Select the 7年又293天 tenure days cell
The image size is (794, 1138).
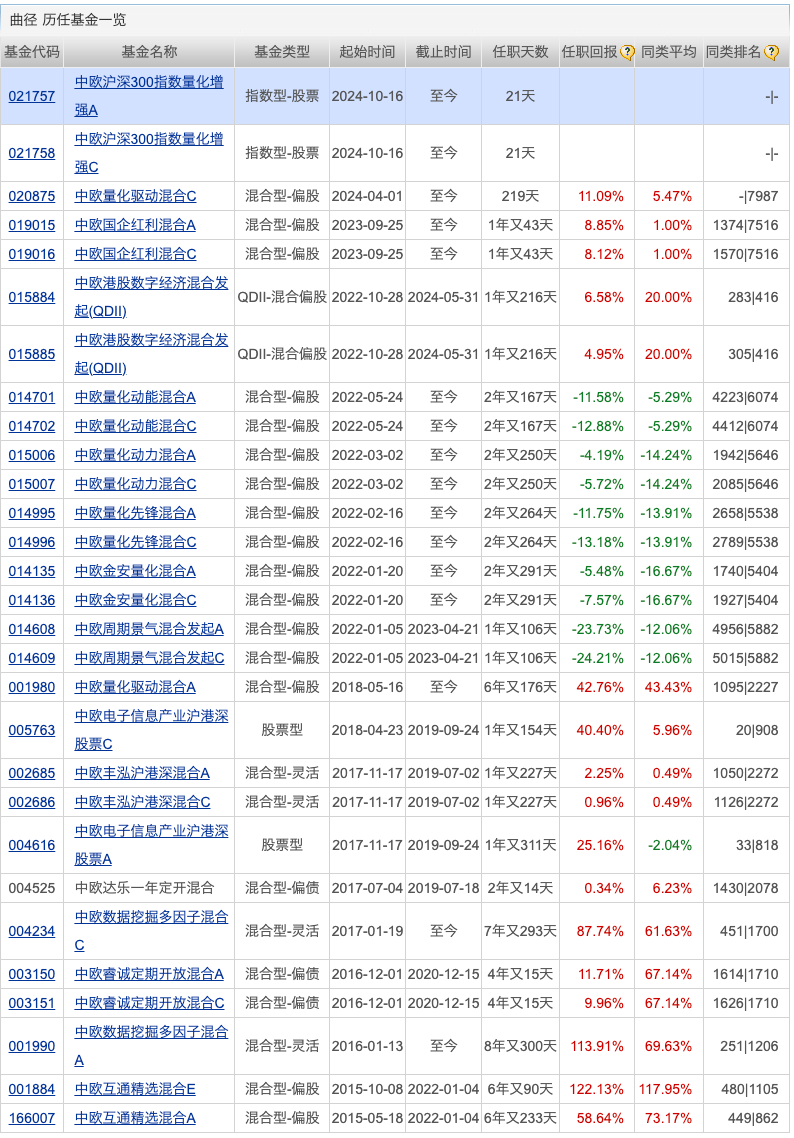tap(520, 931)
